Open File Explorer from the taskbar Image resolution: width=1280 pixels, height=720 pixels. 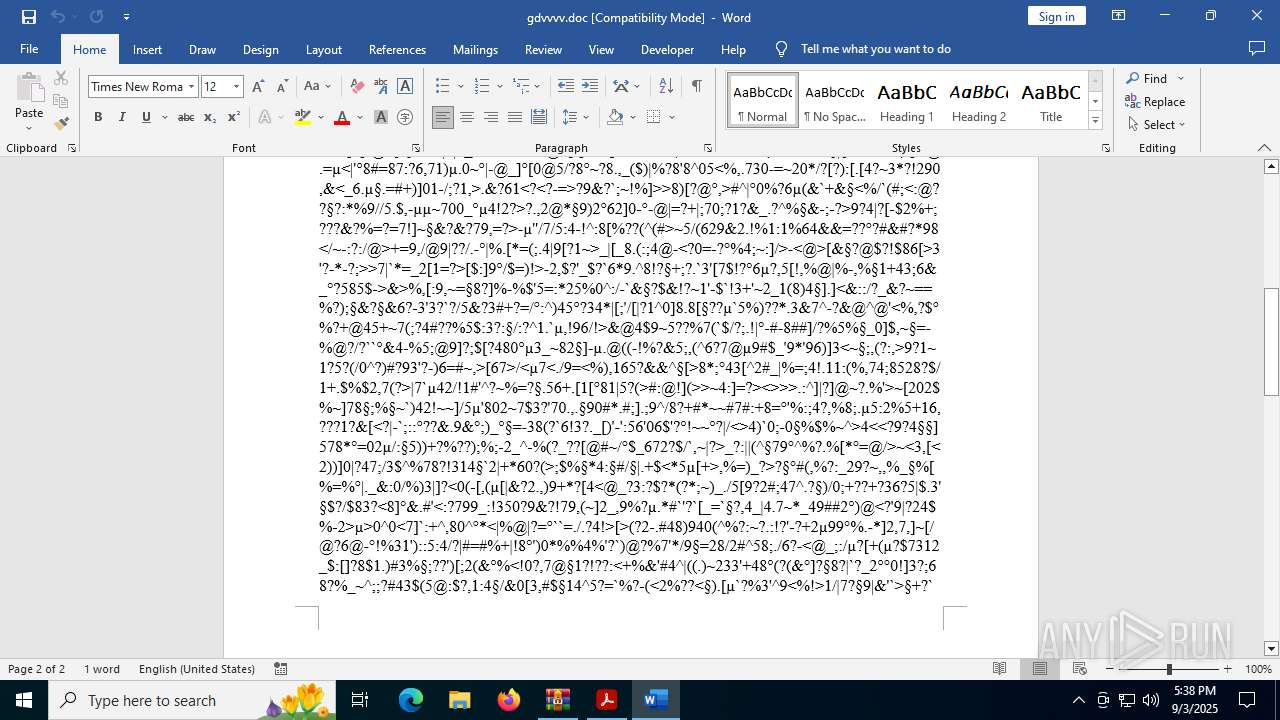(x=460, y=700)
